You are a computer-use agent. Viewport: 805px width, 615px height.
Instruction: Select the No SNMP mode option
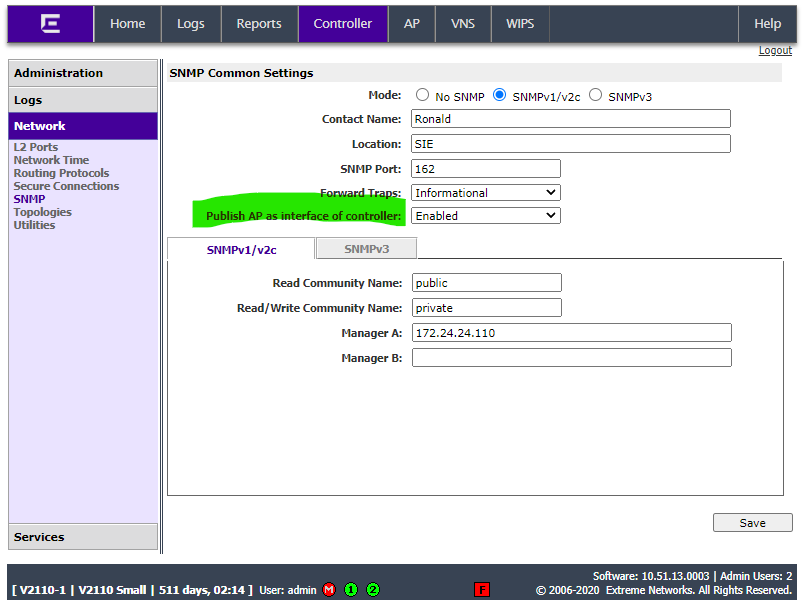[422, 96]
